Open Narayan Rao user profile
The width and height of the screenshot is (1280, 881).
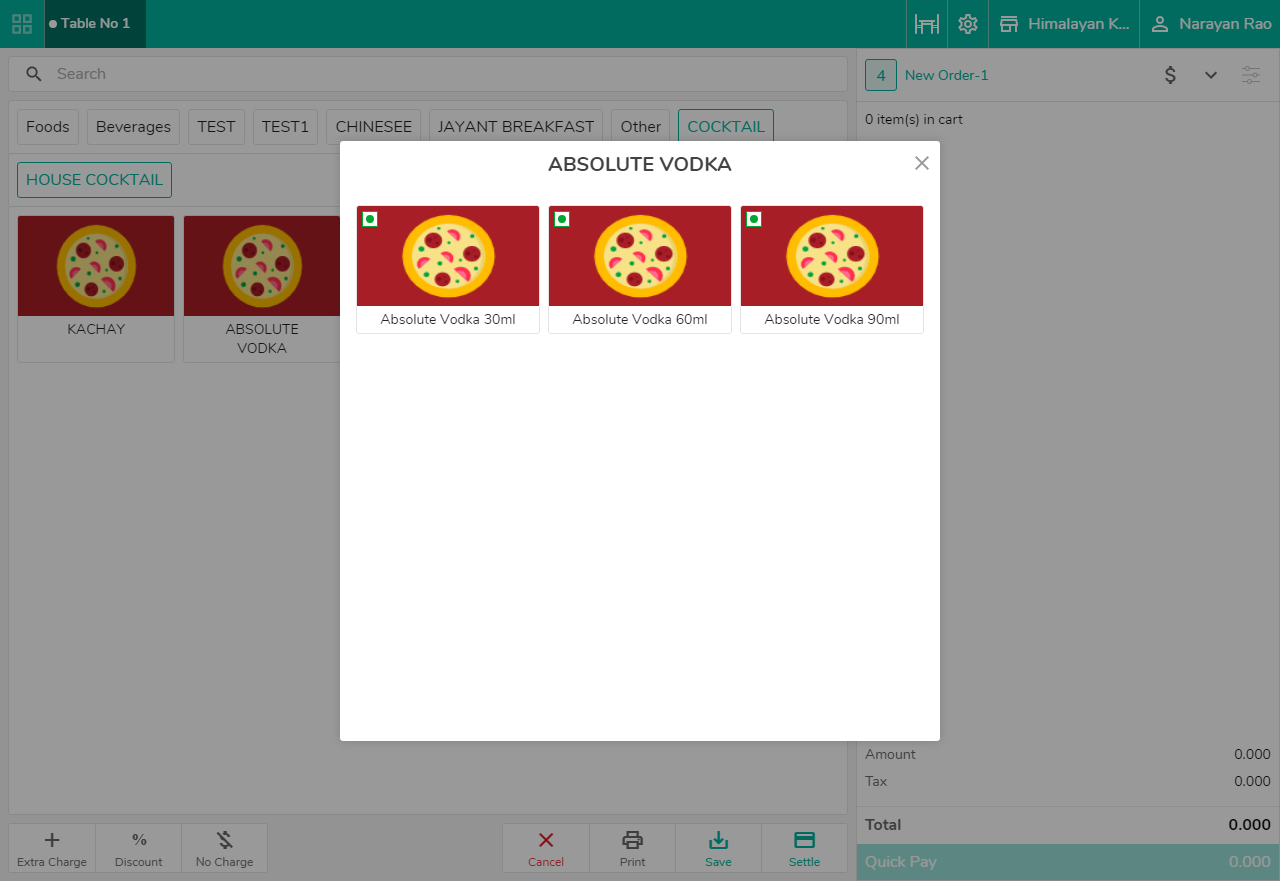pos(1210,24)
